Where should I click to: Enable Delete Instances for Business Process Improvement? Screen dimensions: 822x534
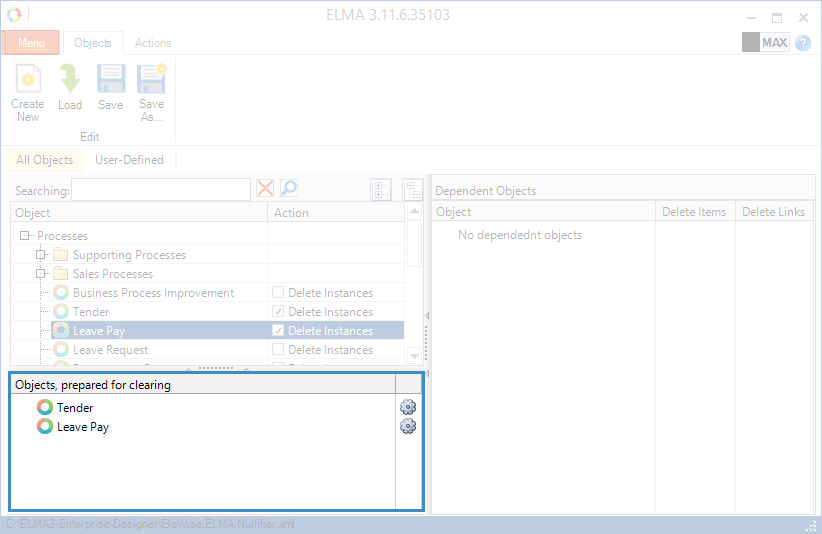[x=279, y=293]
